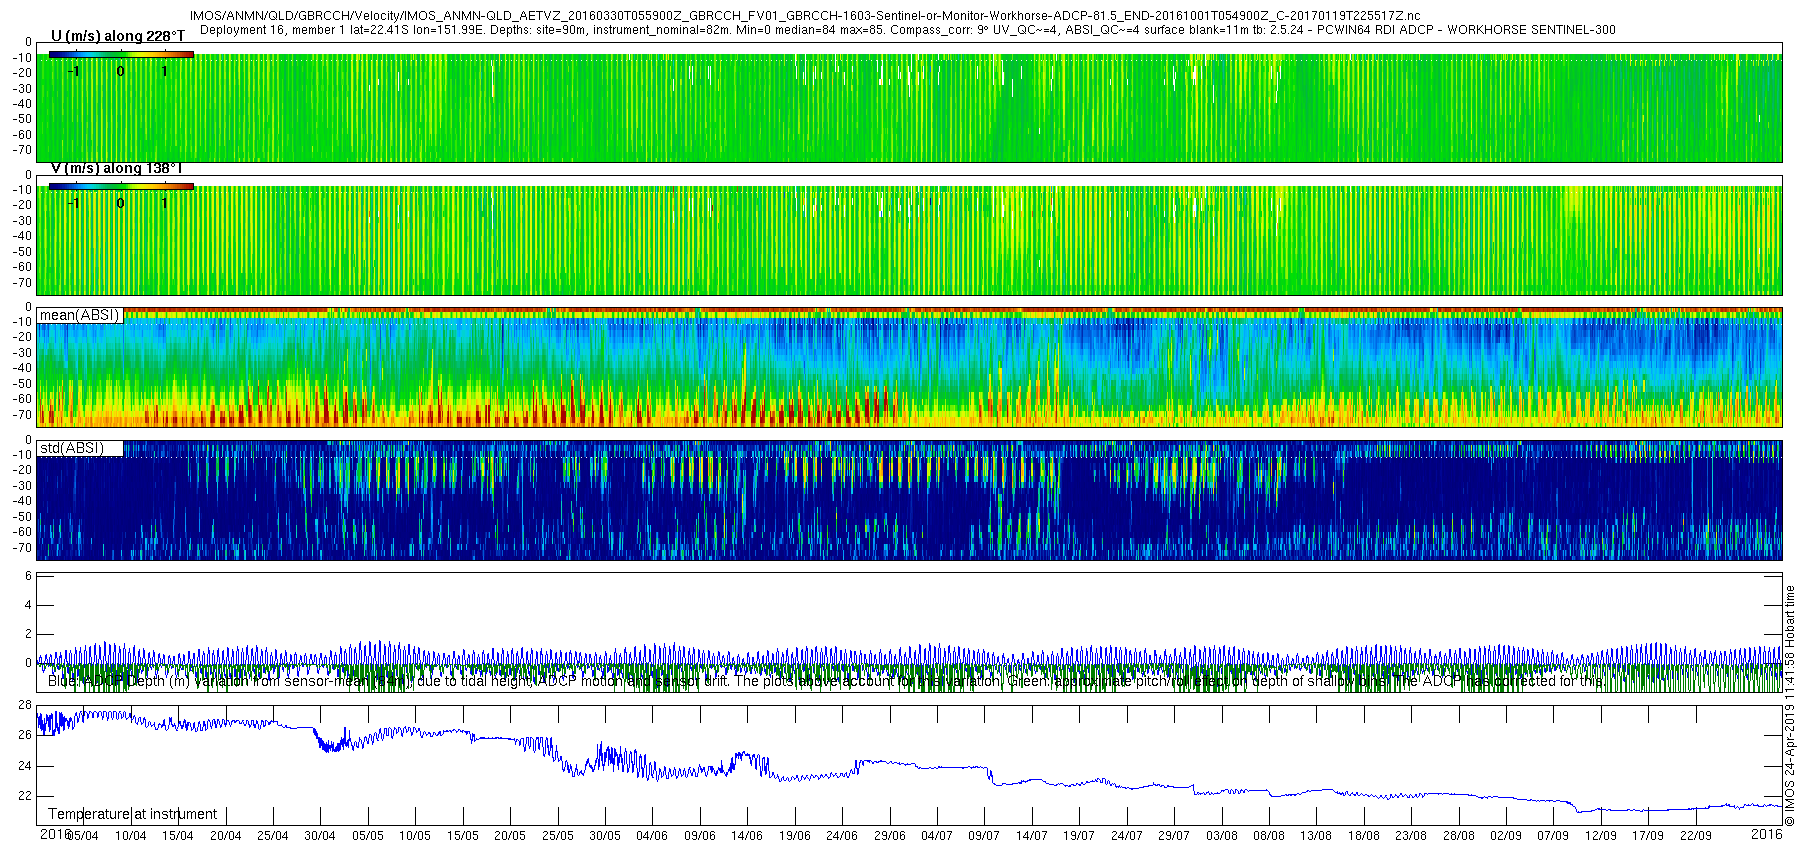The width and height of the screenshot is (1800, 850).
Task: Click the U velocity colorbar
Action: [121, 55]
